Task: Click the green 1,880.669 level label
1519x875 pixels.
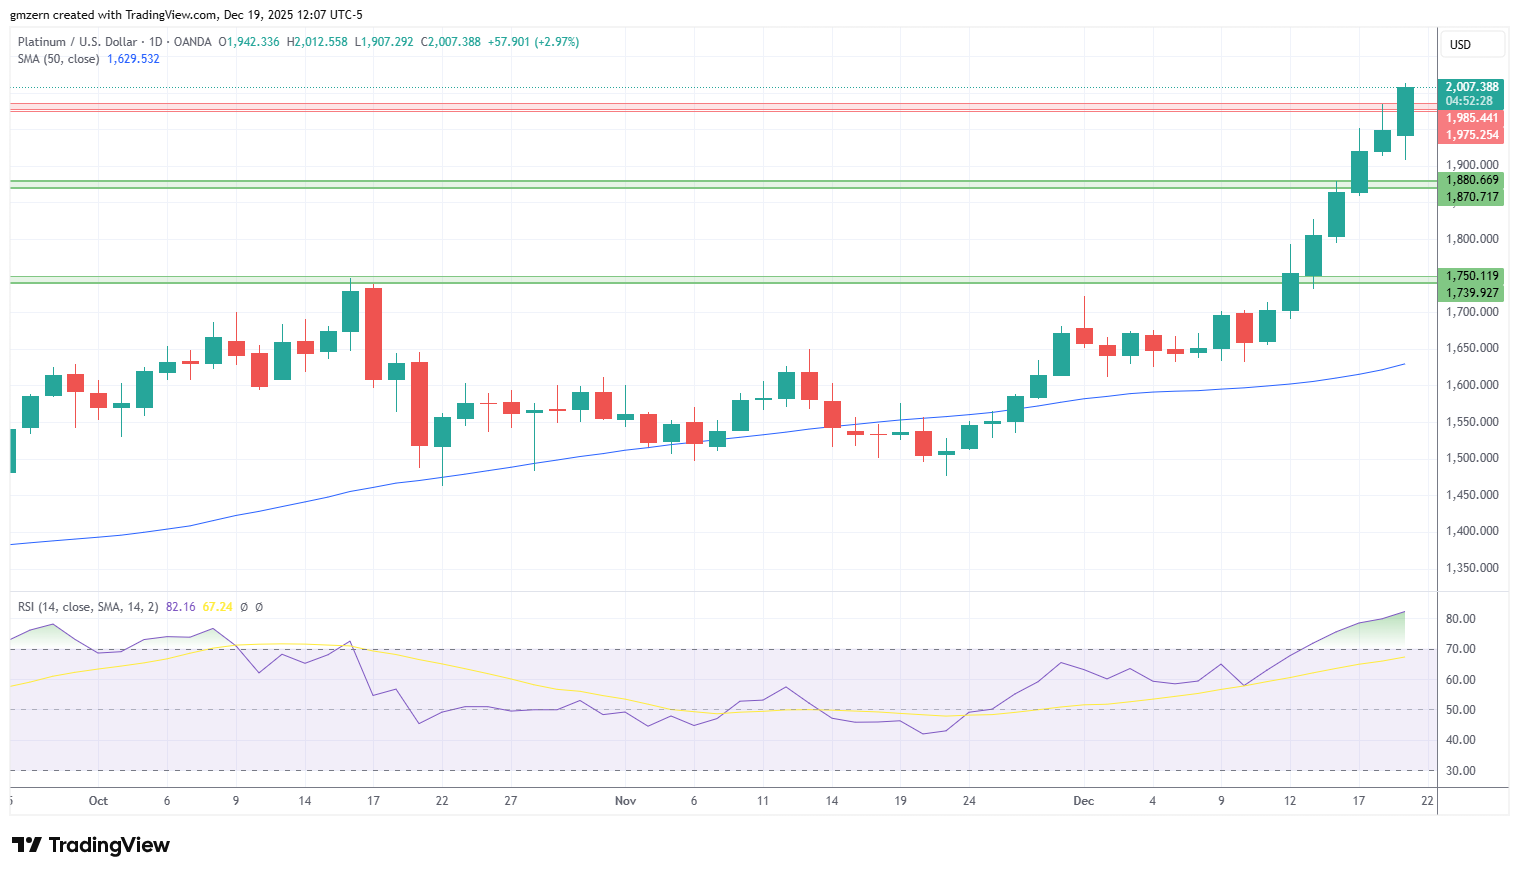Action: tap(1471, 180)
